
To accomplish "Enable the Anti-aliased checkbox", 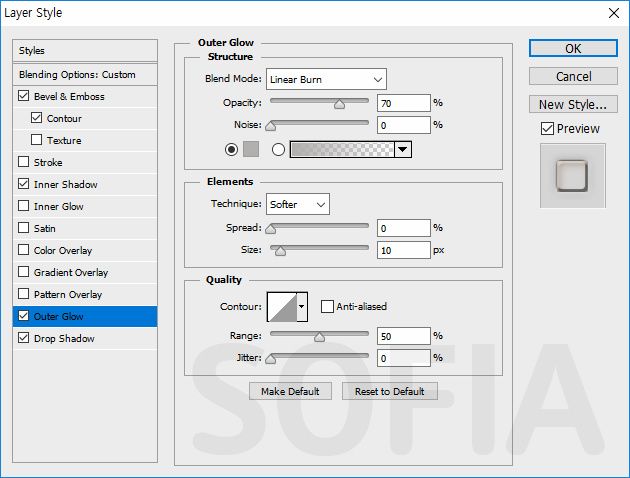I will (327, 306).
